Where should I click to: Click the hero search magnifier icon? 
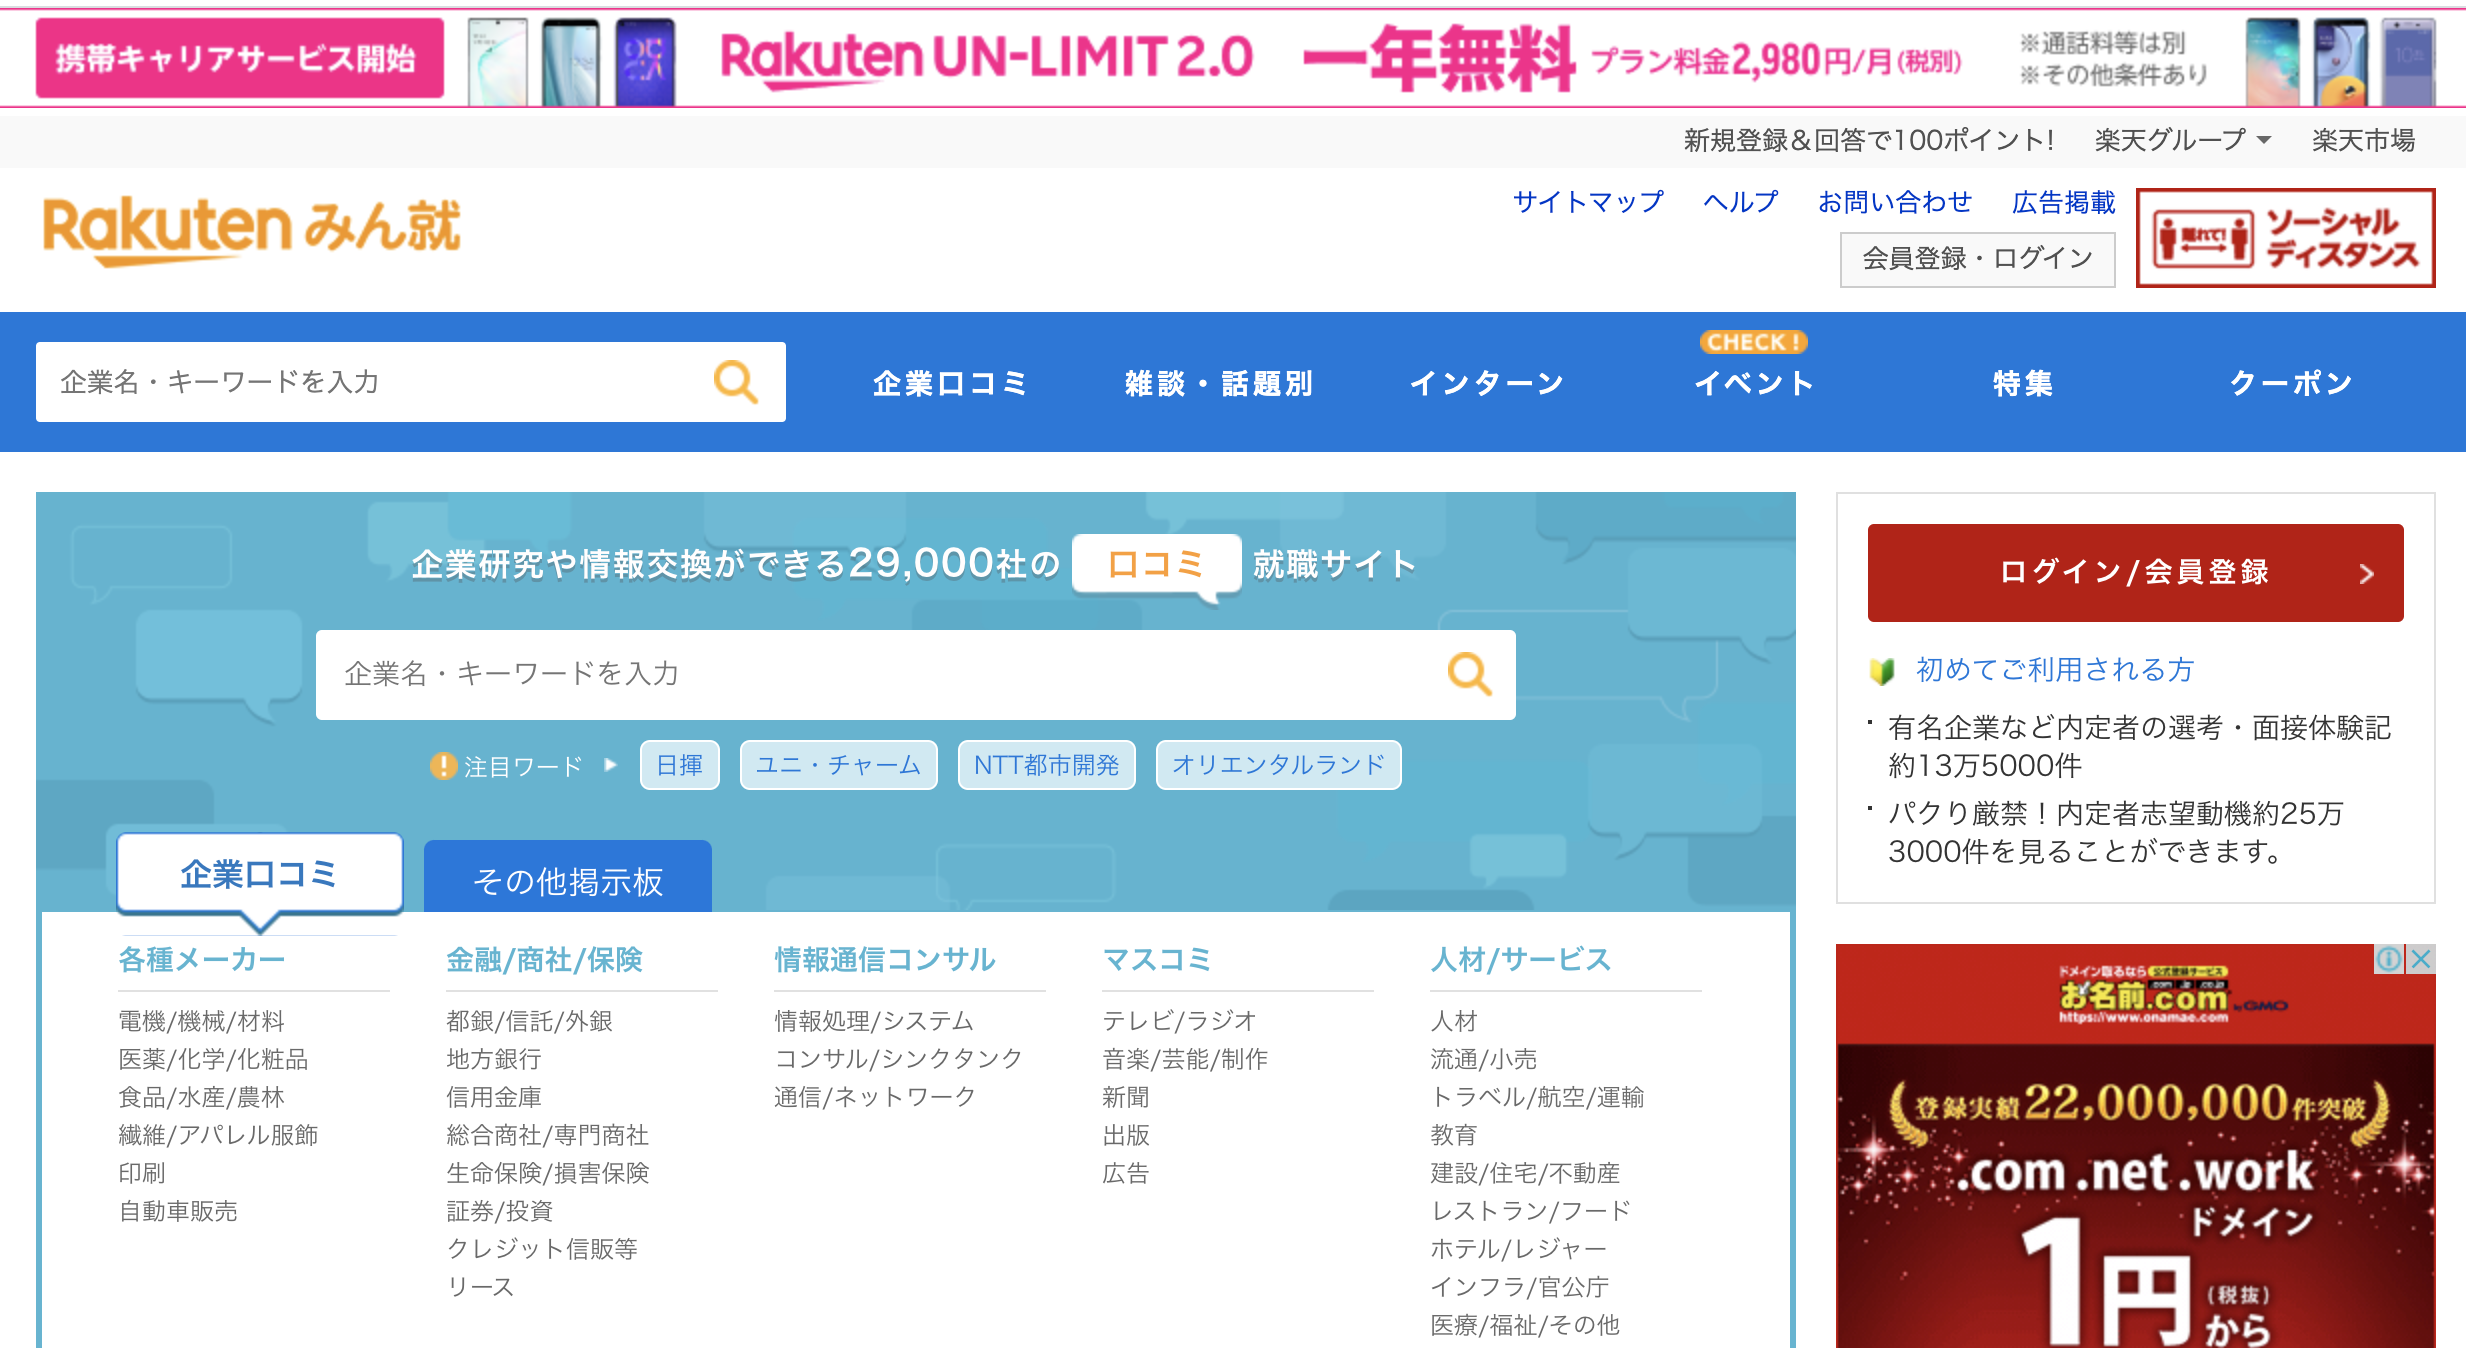(1469, 674)
